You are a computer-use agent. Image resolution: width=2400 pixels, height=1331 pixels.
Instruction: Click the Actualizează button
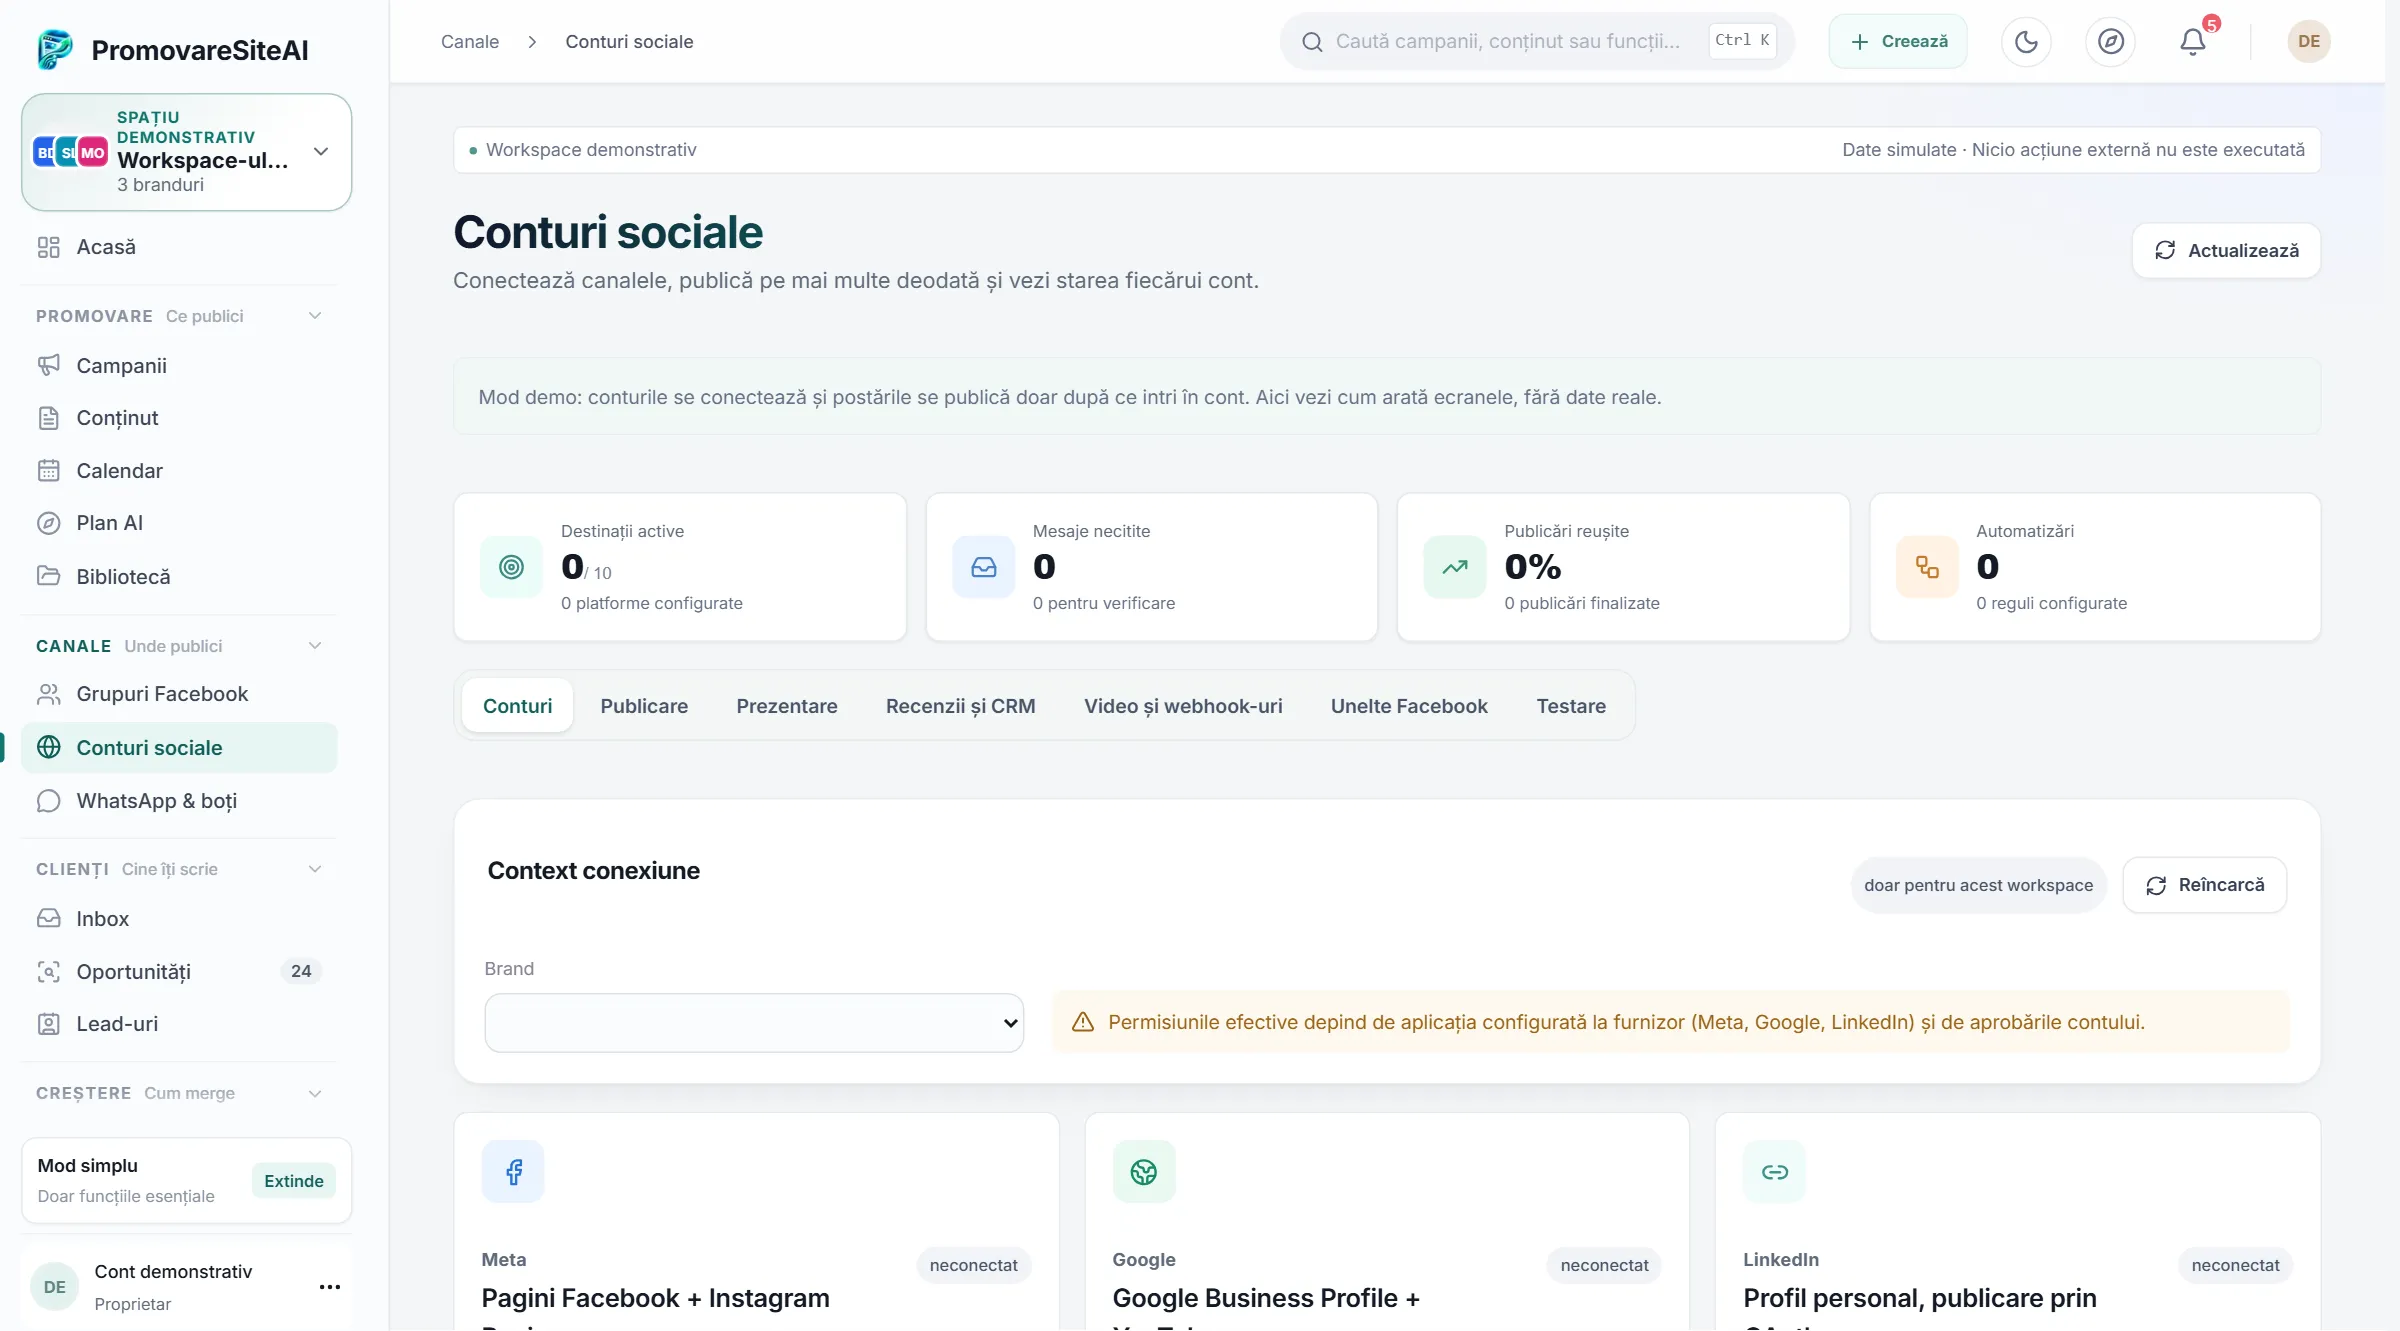pyautogui.click(x=2226, y=250)
